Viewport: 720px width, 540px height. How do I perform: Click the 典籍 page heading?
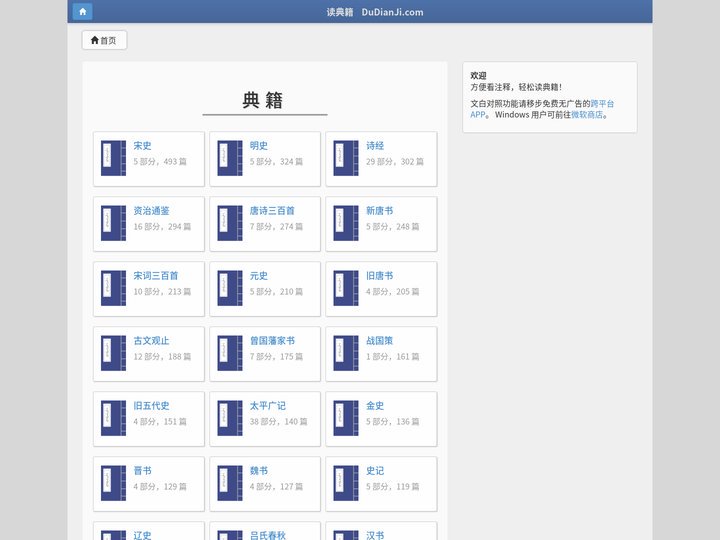[x=263, y=100]
